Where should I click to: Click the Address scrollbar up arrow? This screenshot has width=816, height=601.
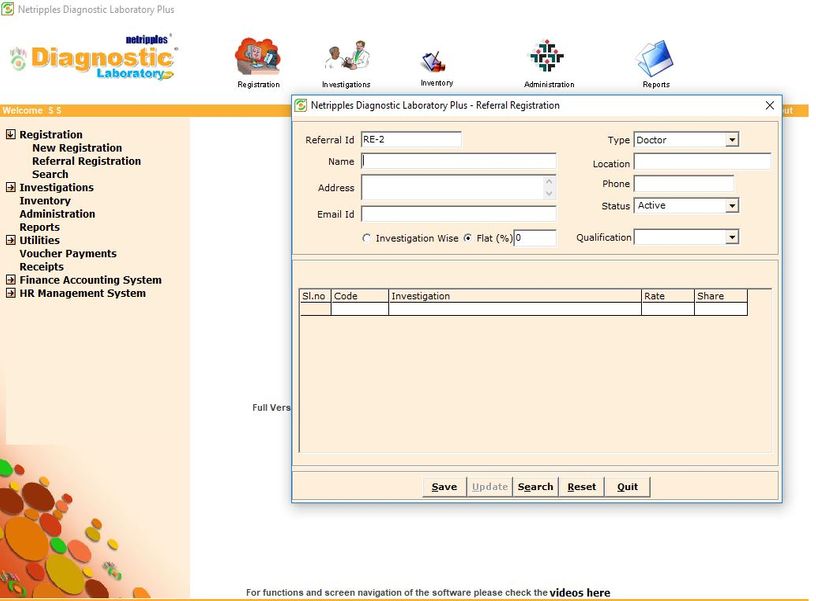pos(549,182)
